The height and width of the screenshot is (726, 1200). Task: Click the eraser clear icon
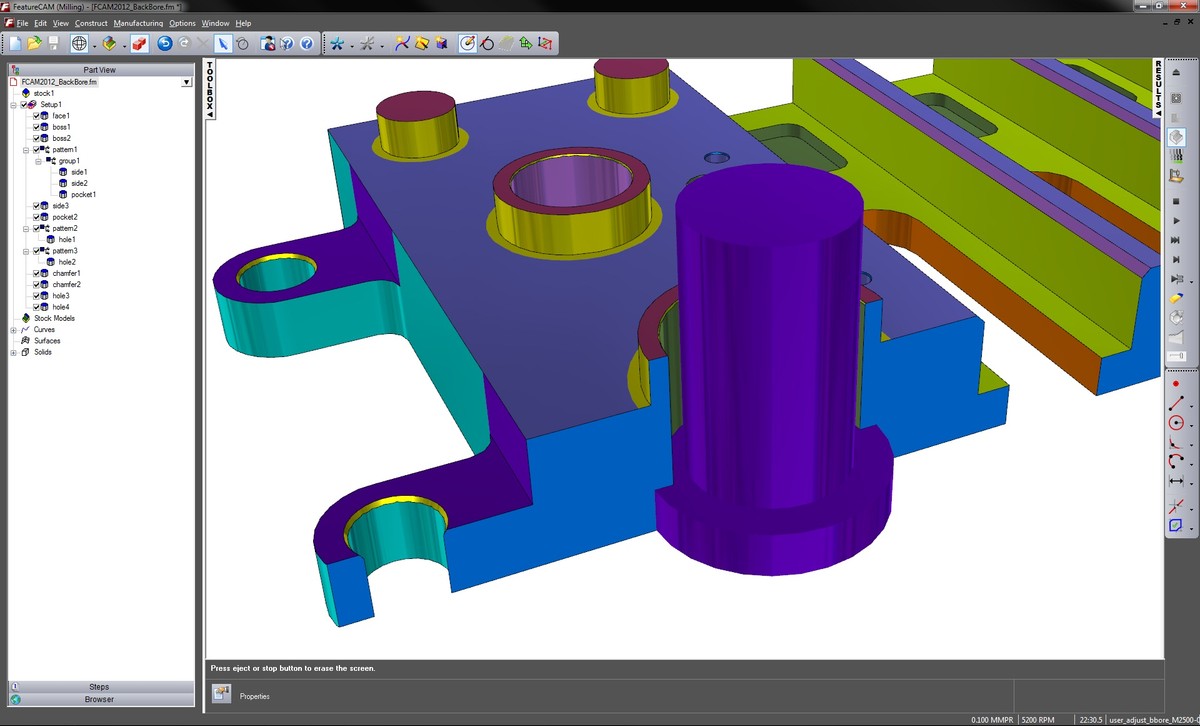[1177, 298]
